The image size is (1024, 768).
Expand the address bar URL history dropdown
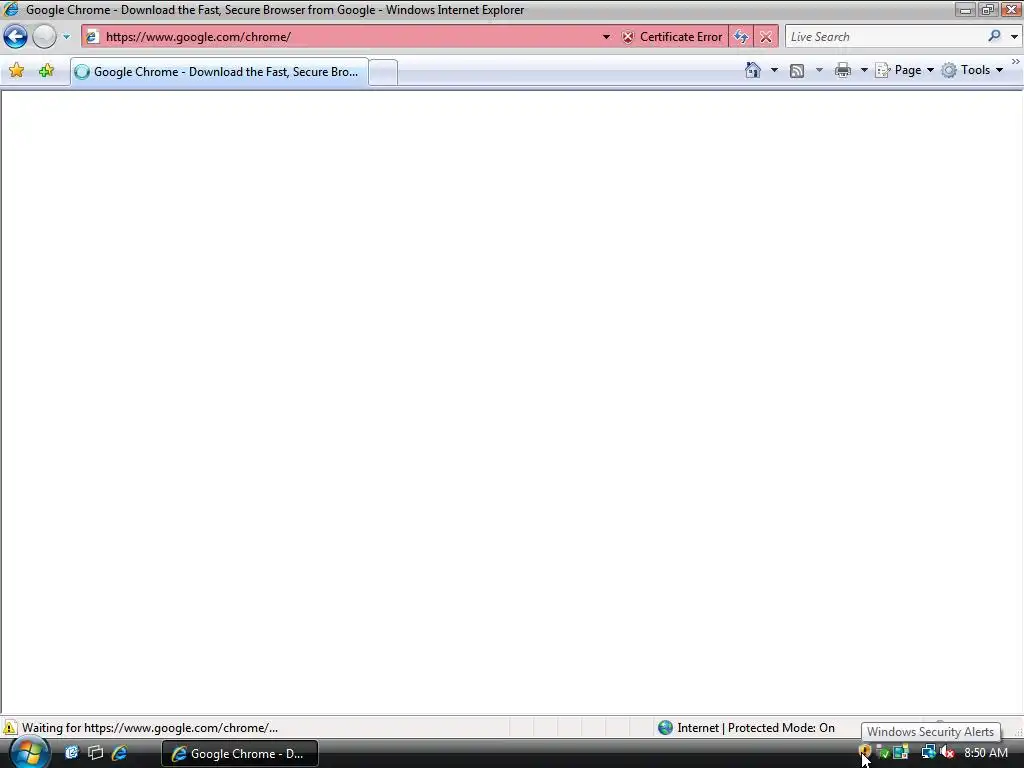606,37
